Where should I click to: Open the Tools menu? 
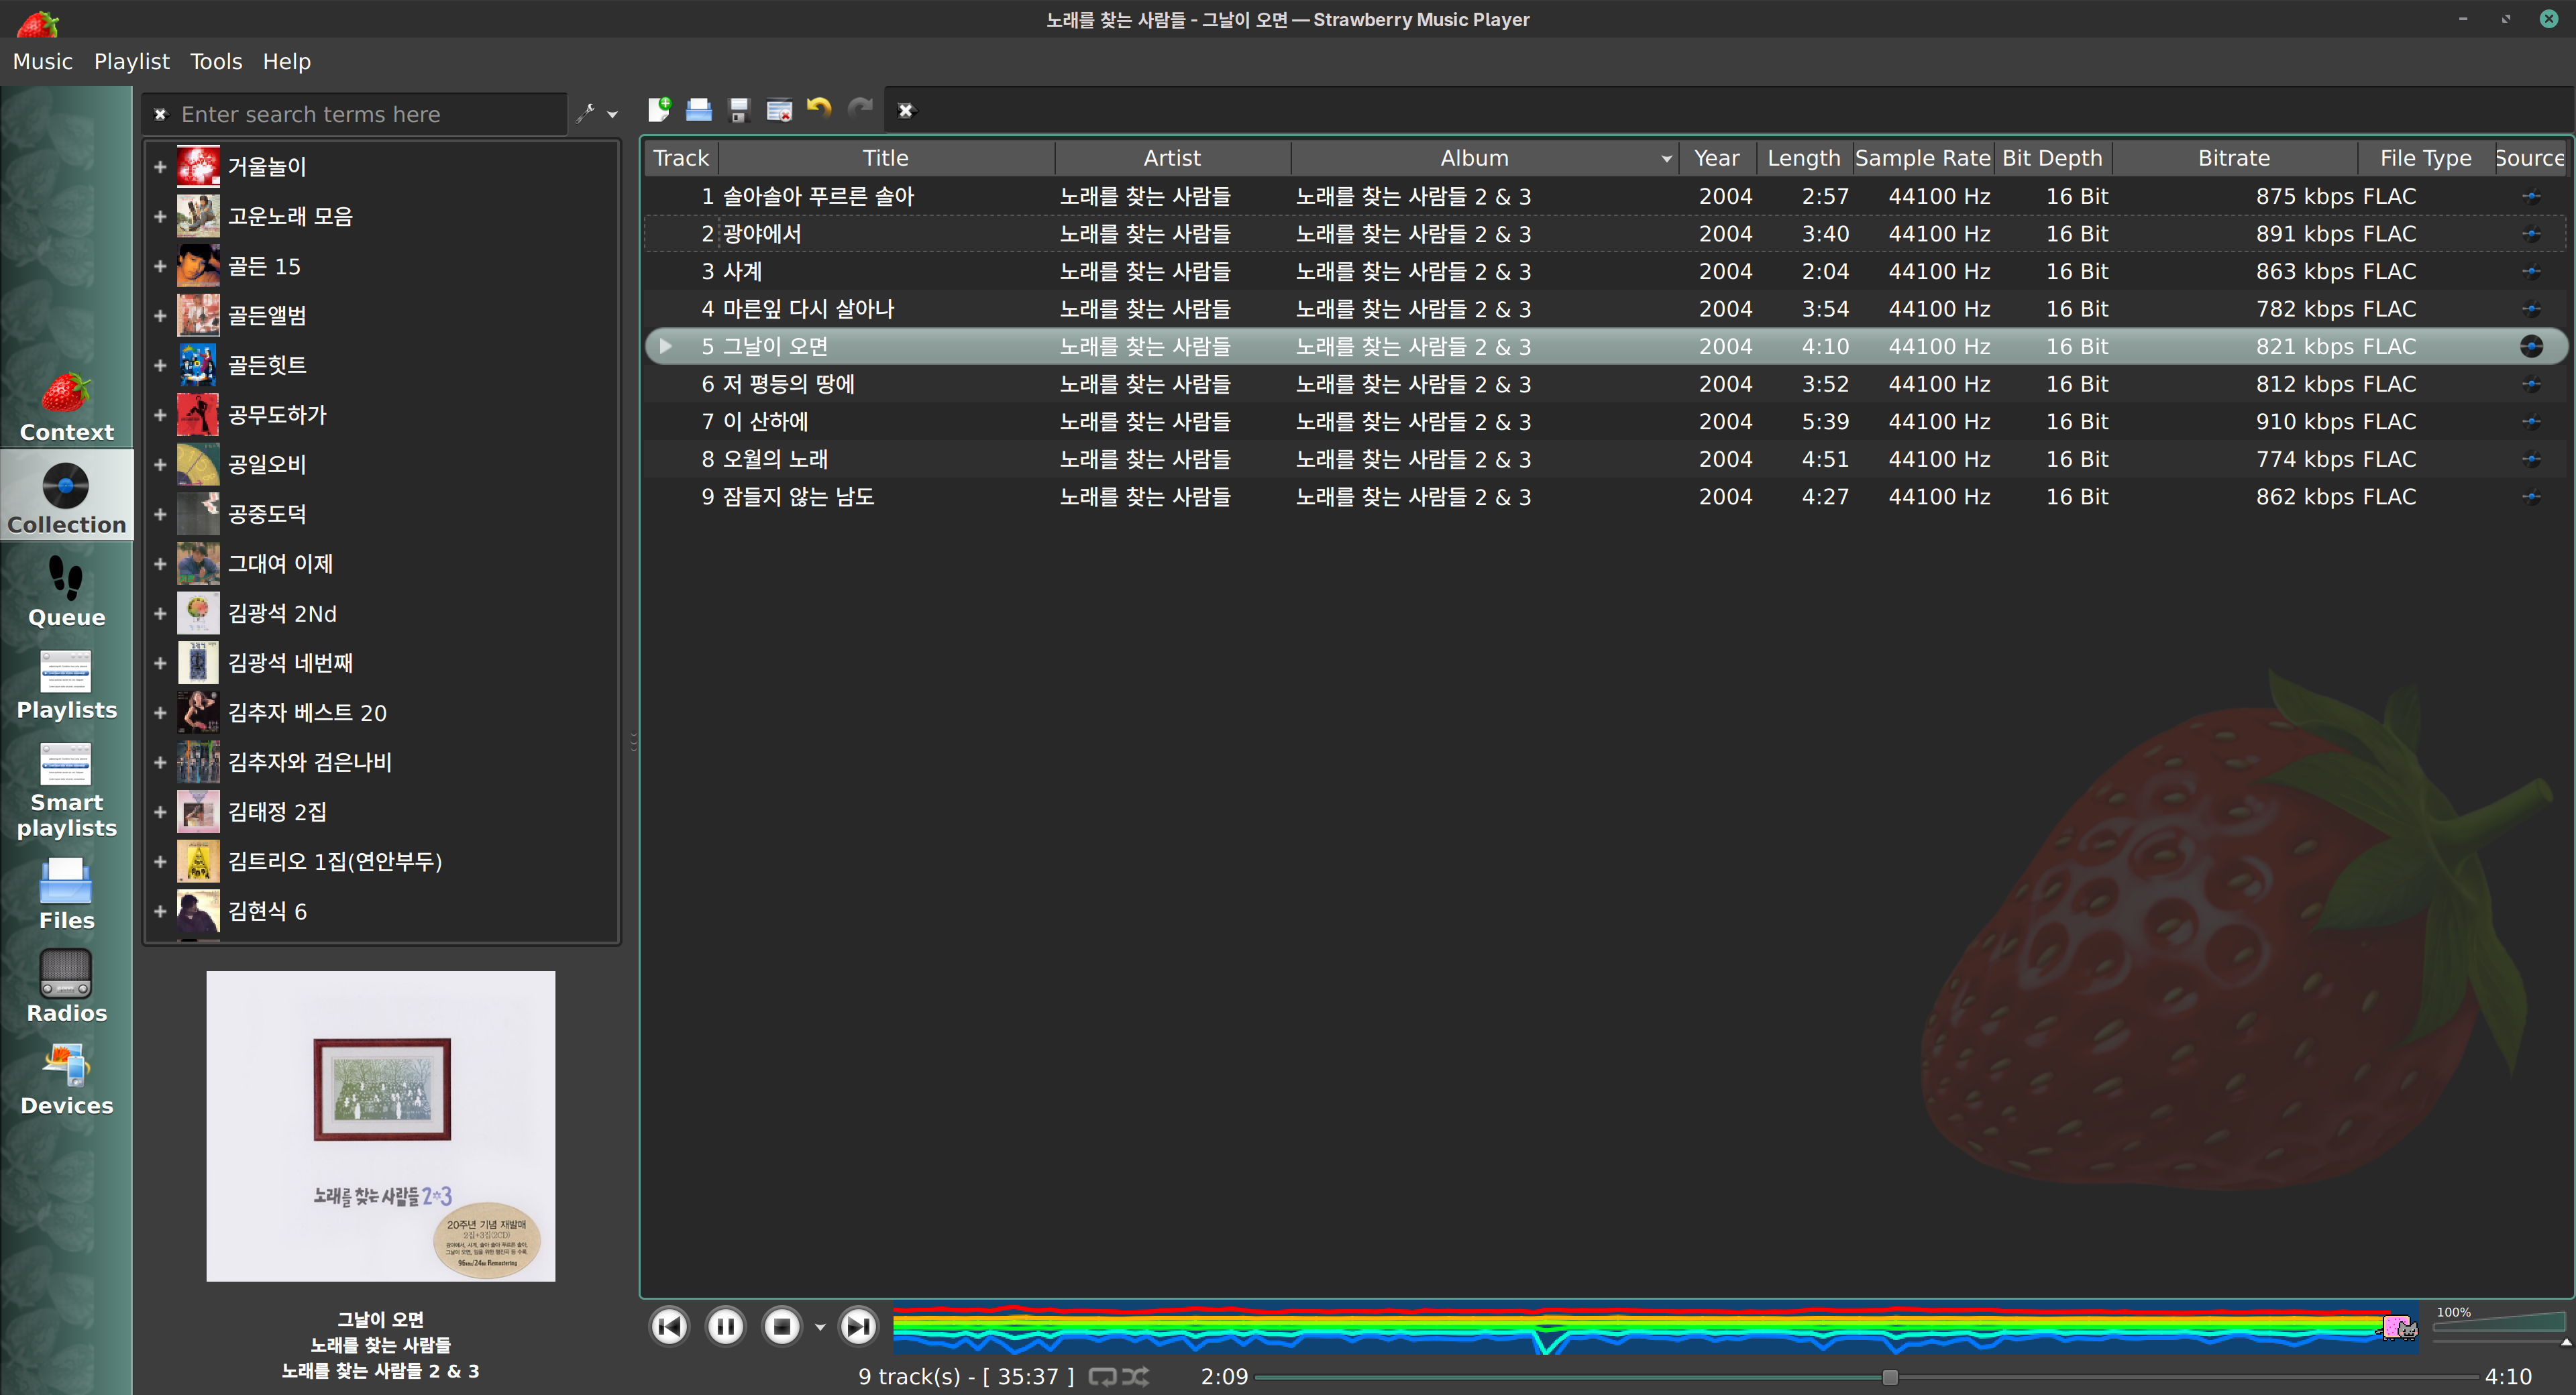216,62
